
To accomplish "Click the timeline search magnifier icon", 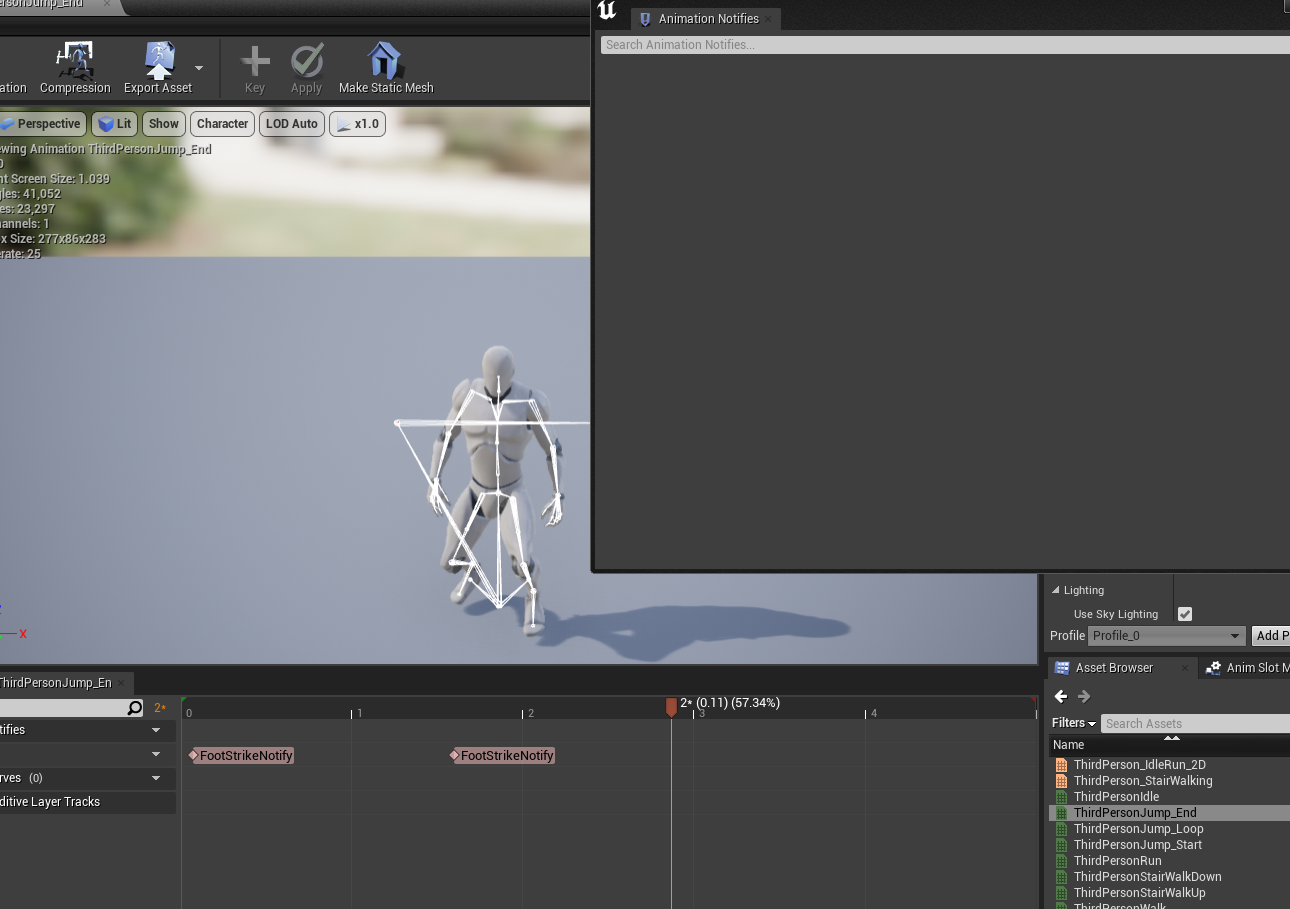I will click(135, 708).
